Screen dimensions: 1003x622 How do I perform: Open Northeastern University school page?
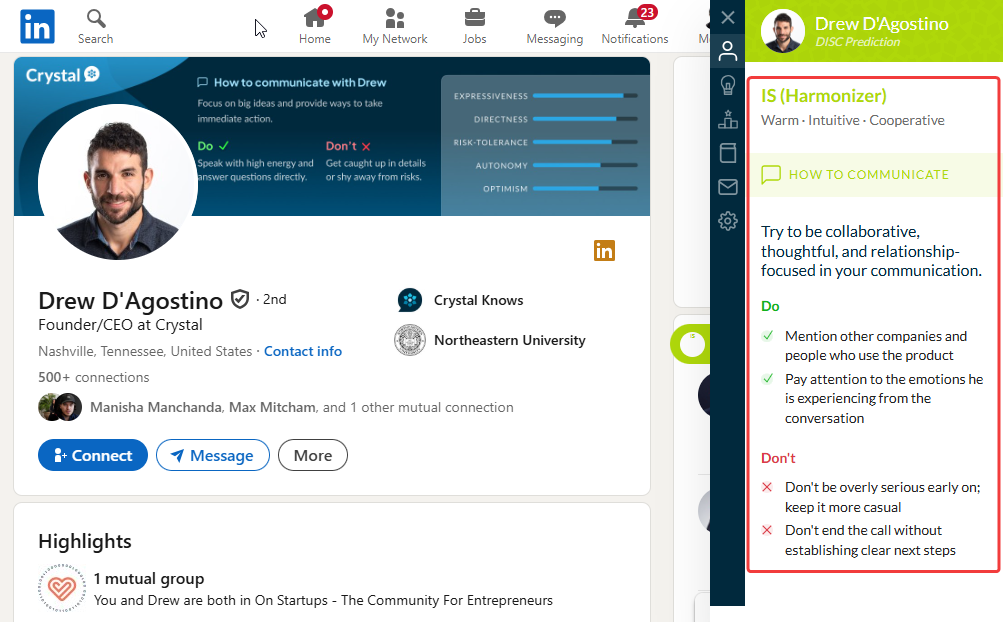[510, 340]
